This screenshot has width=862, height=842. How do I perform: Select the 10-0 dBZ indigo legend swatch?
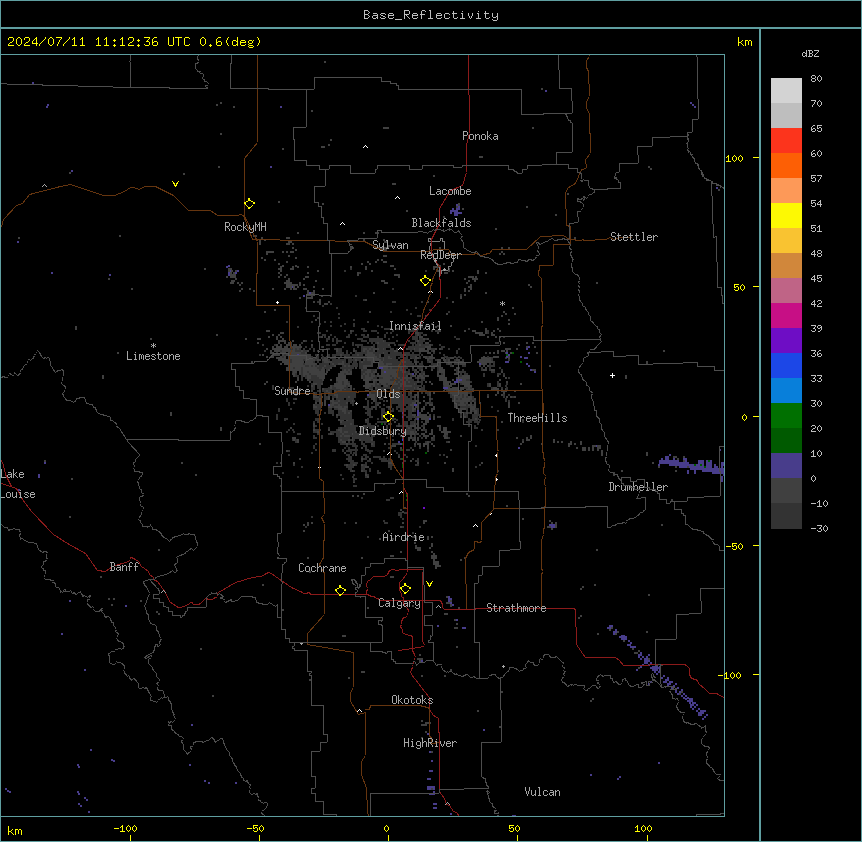[x=786, y=466]
